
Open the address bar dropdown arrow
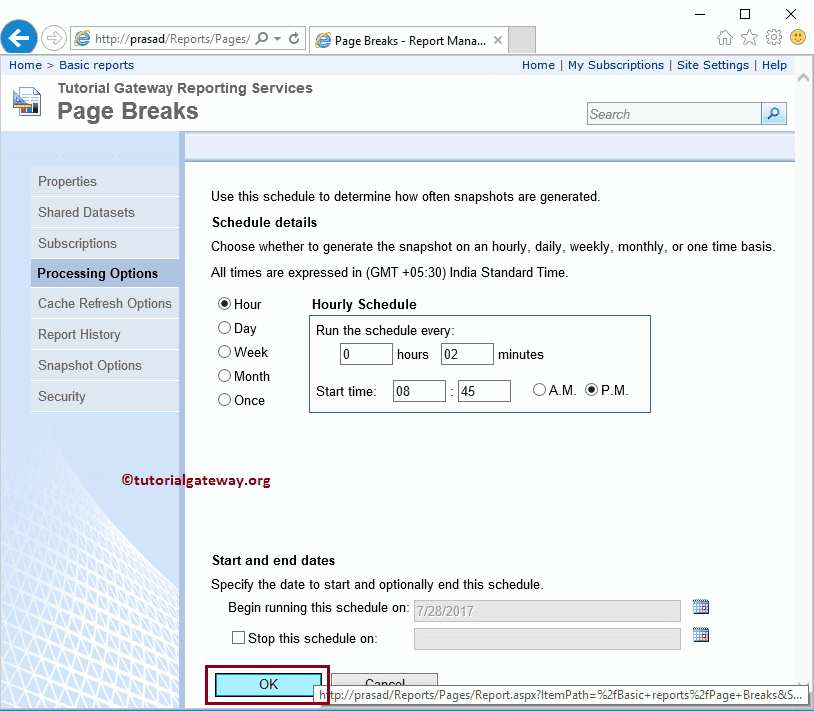(278, 39)
